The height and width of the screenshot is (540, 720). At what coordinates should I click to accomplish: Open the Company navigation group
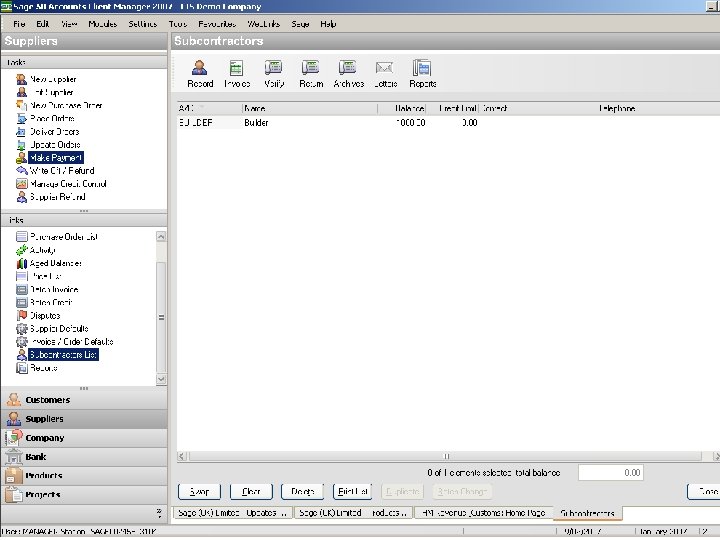(x=84, y=438)
